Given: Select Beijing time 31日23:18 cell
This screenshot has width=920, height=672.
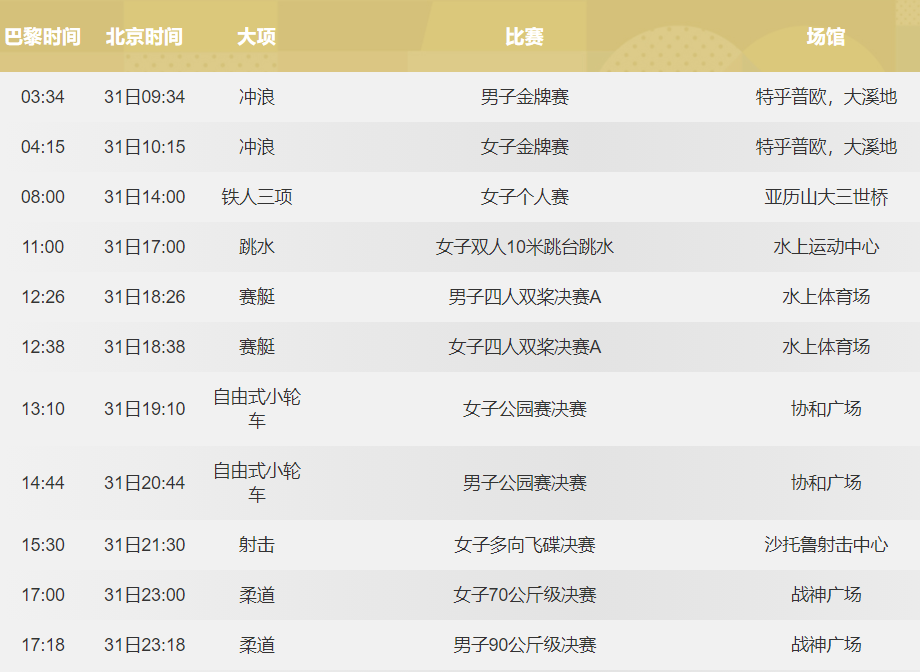Looking at the screenshot, I should [144, 645].
